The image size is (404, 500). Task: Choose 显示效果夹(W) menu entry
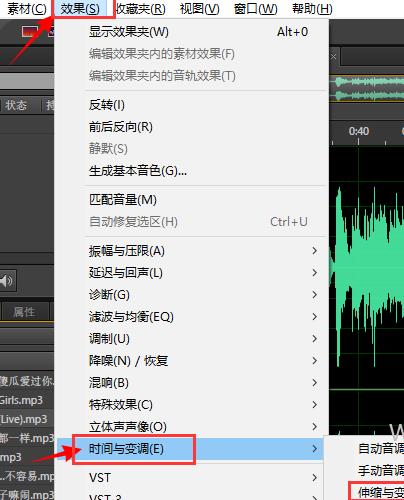192,32
